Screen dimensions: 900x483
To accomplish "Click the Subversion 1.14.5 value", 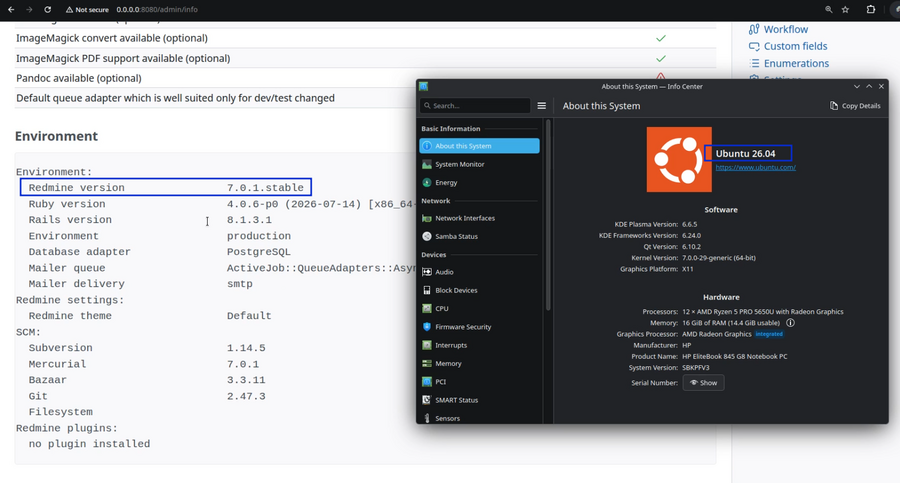I will click(246, 348).
